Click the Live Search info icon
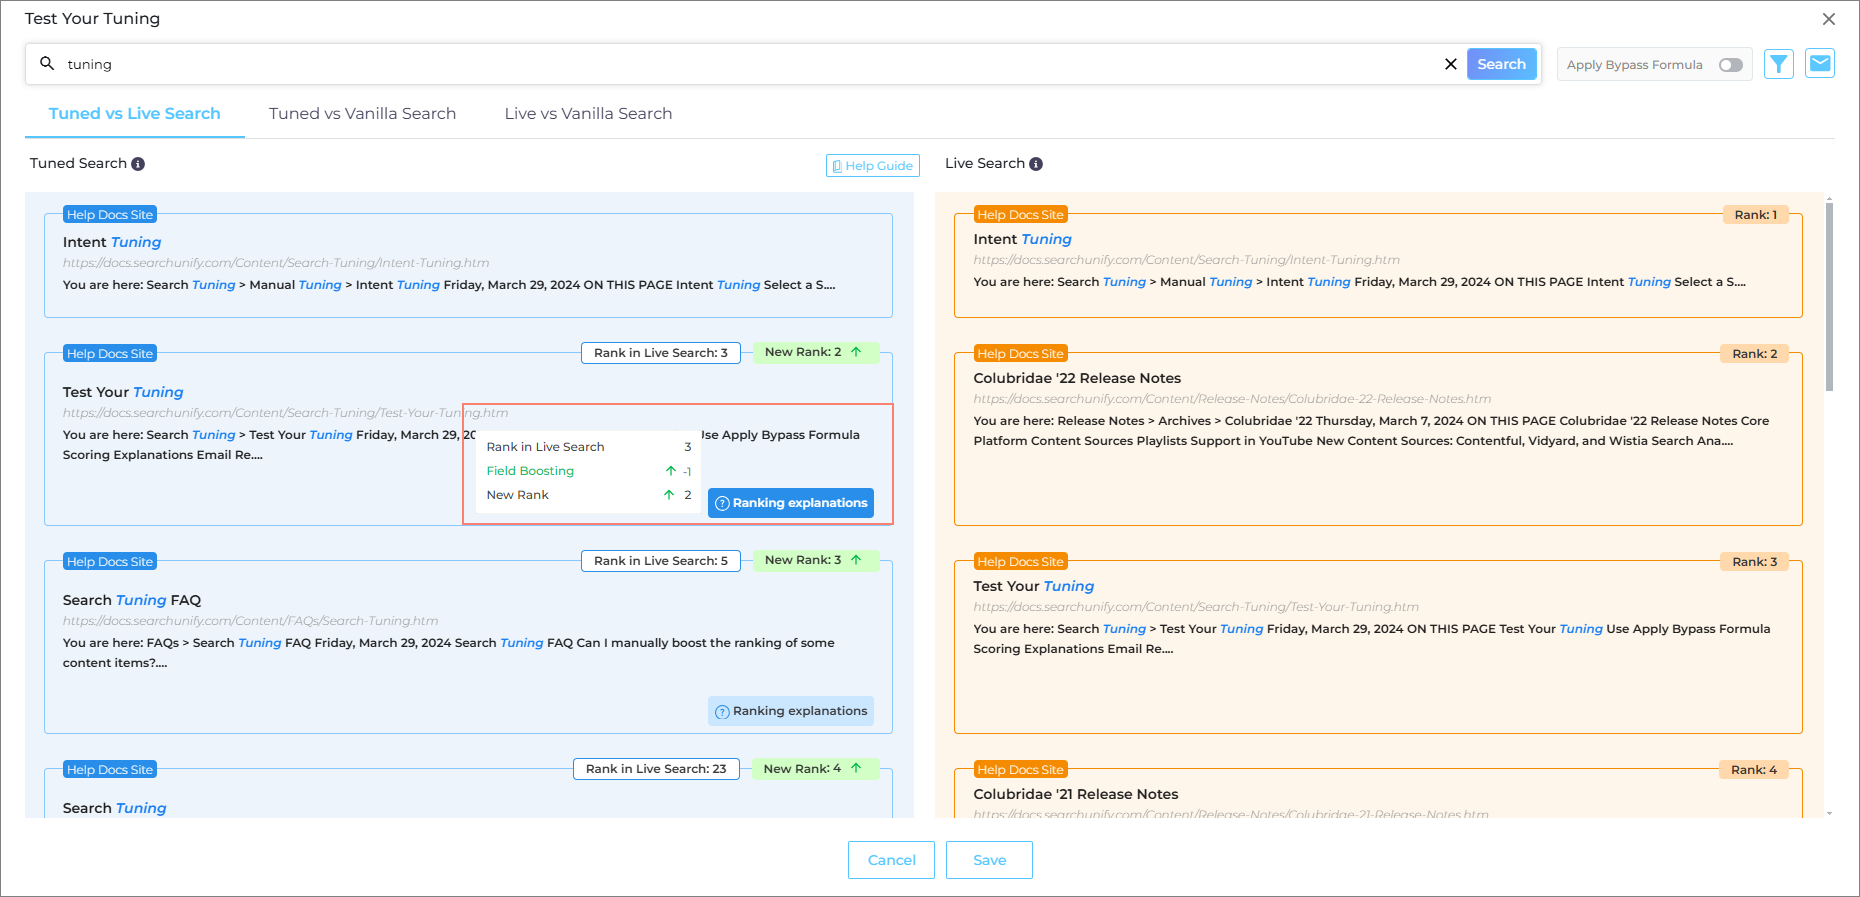This screenshot has width=1860, height=897. pos(1036,164)
